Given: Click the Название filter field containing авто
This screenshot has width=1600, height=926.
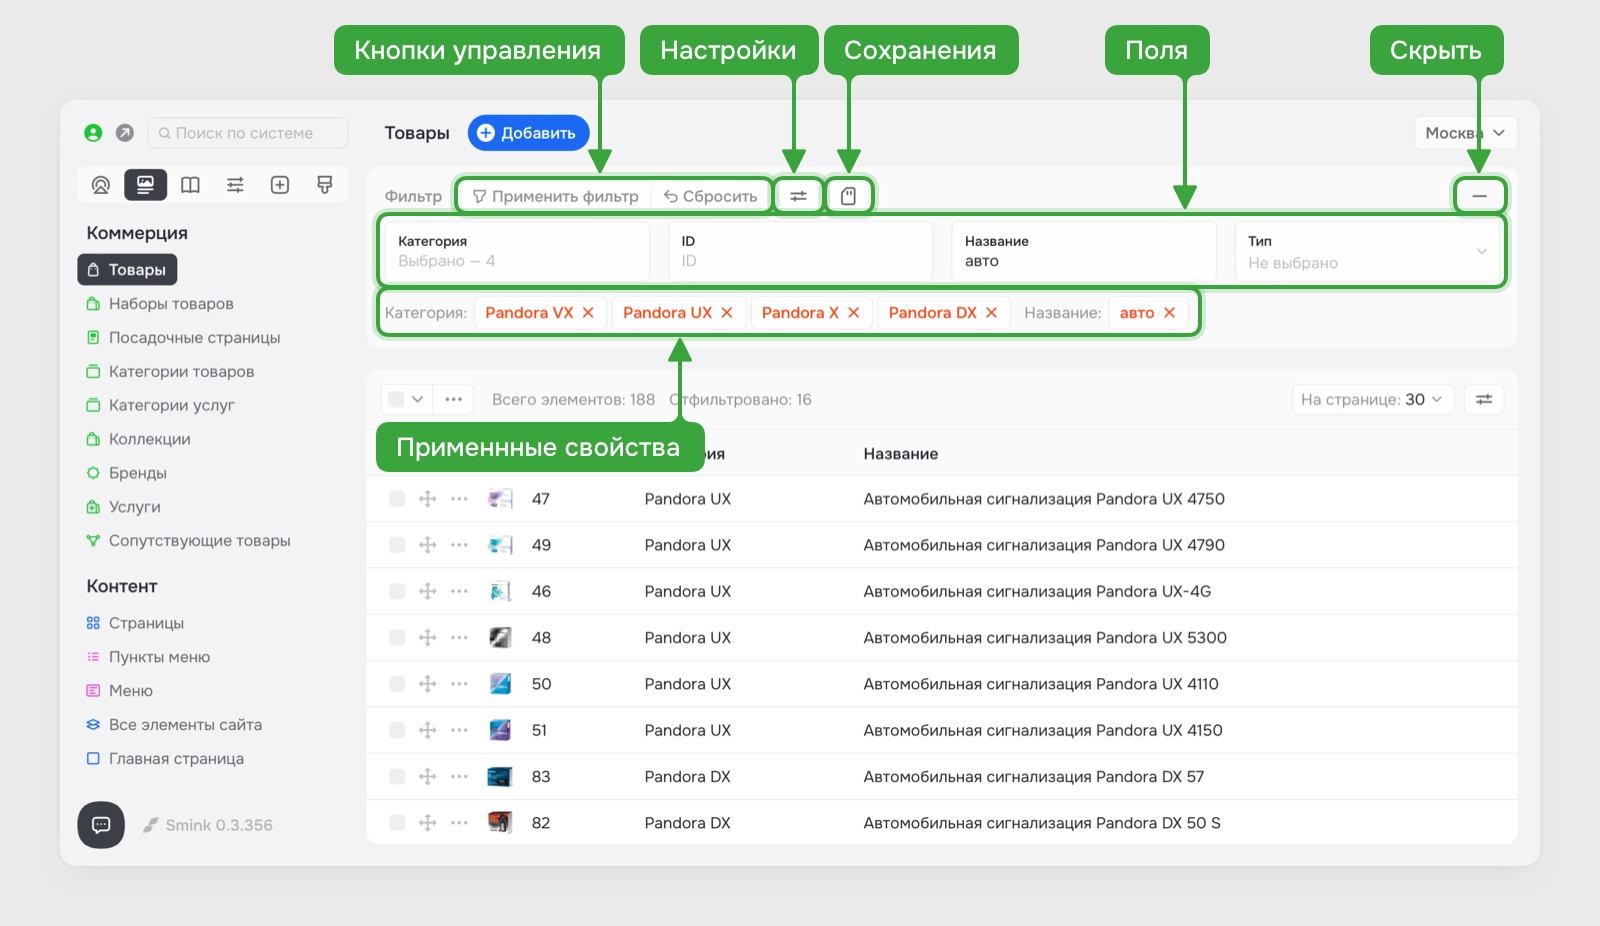Looking at the screenshot, I should click(x=1084, y=252).
